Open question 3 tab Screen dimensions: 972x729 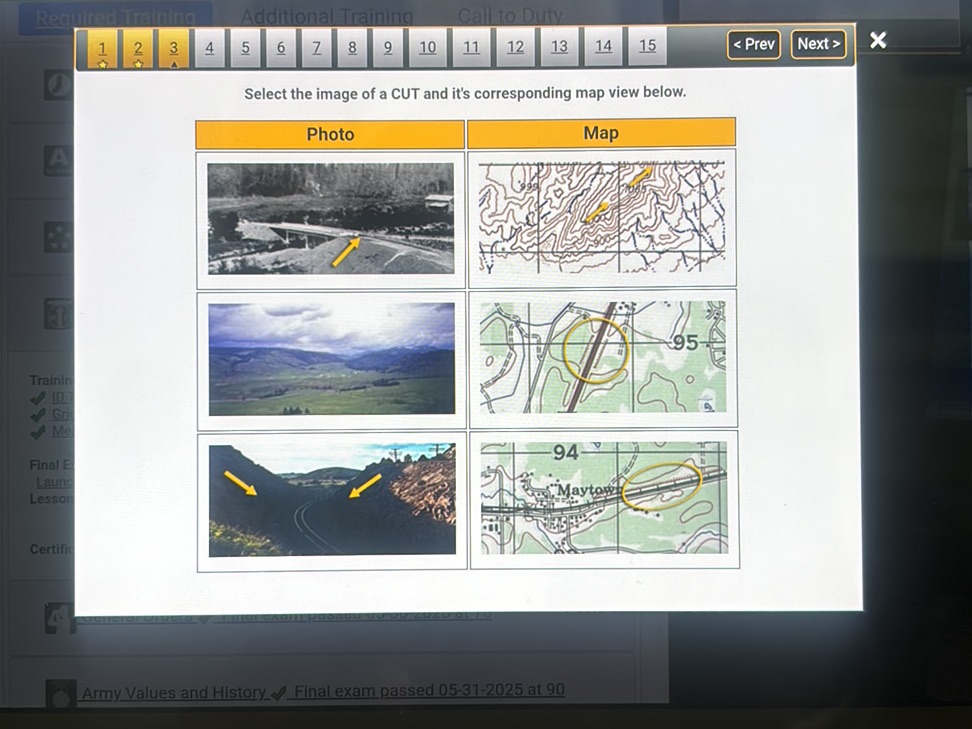tap(174, 48)
